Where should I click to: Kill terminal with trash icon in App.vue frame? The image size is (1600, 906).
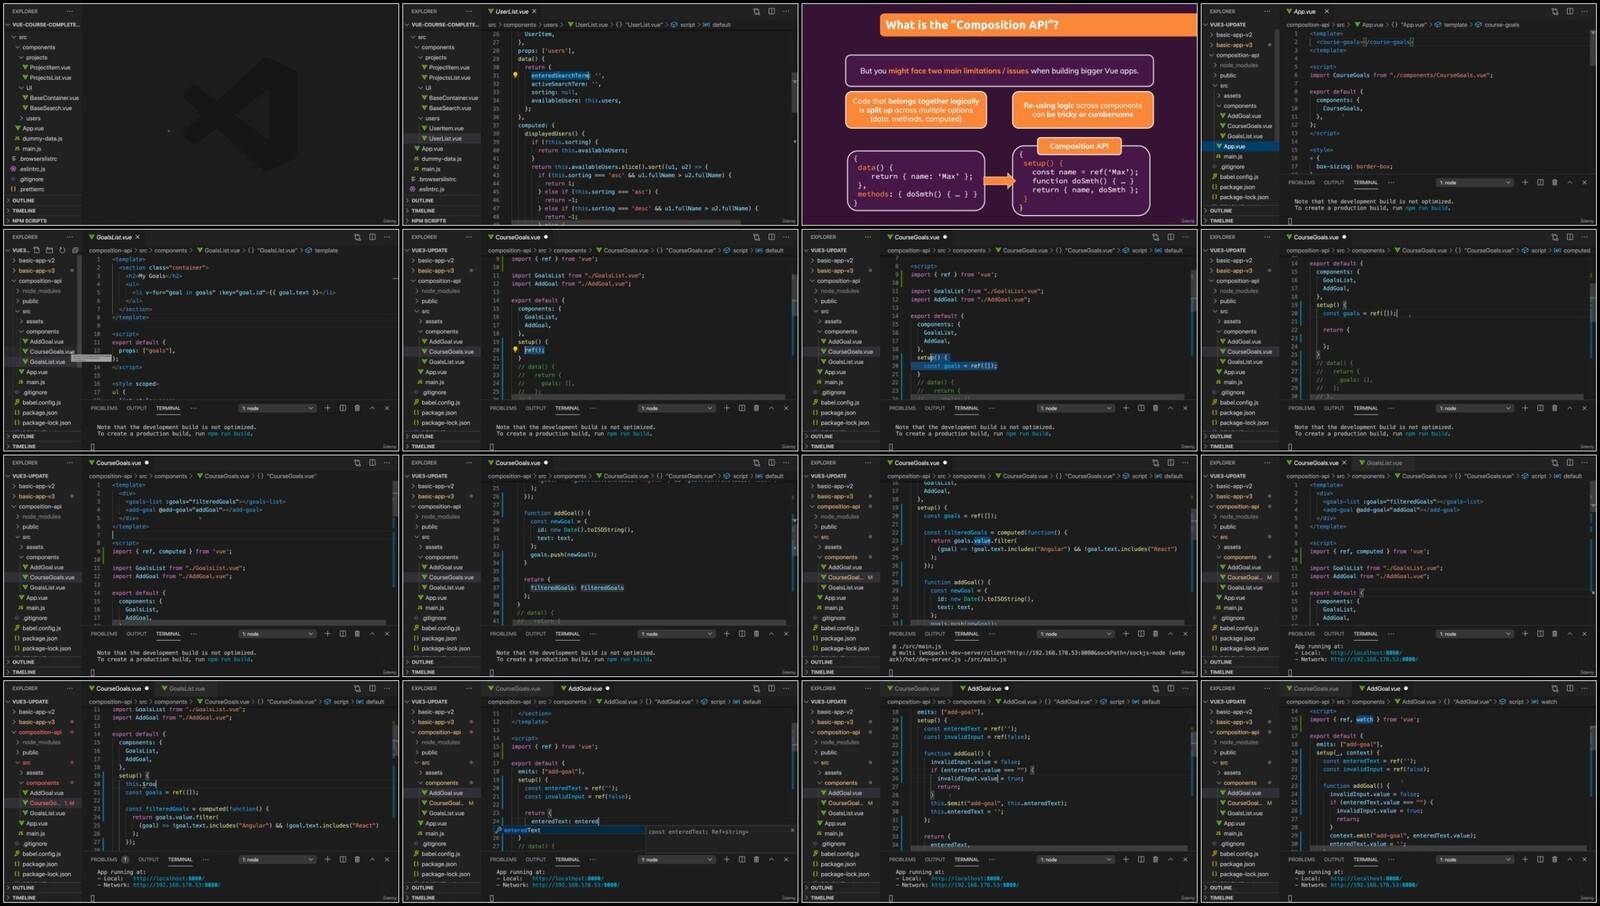coord(1554,182)
